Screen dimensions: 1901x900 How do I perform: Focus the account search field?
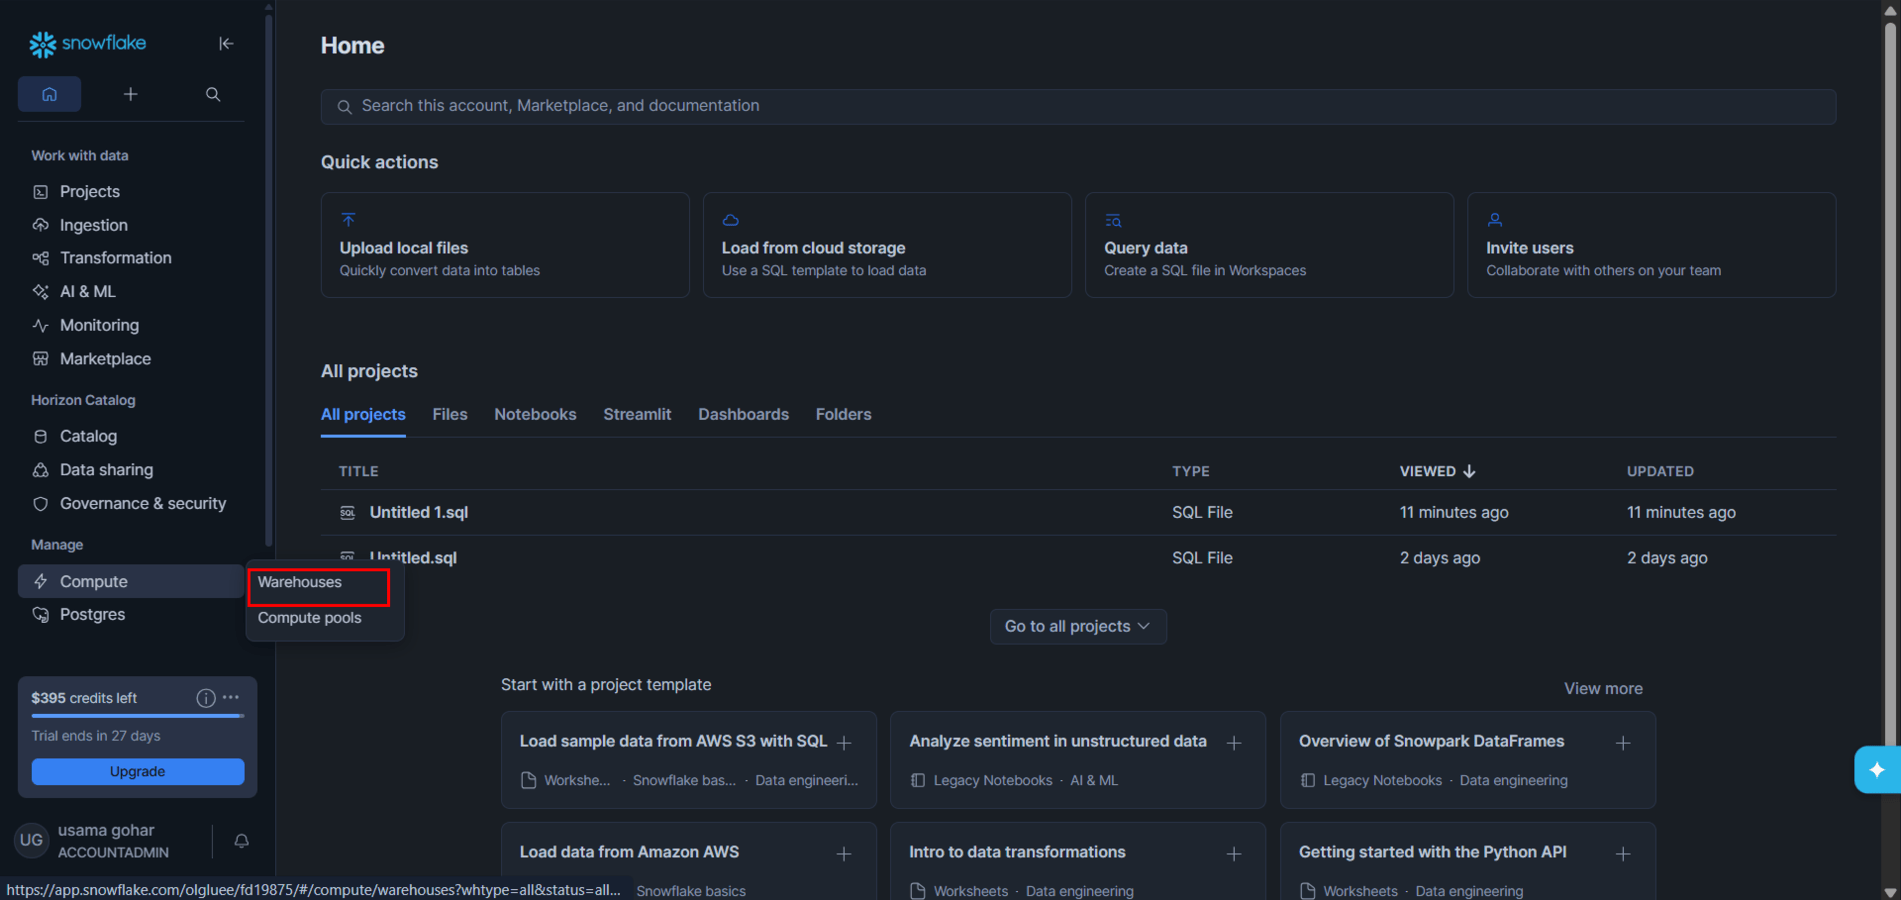click(1078, 106)
